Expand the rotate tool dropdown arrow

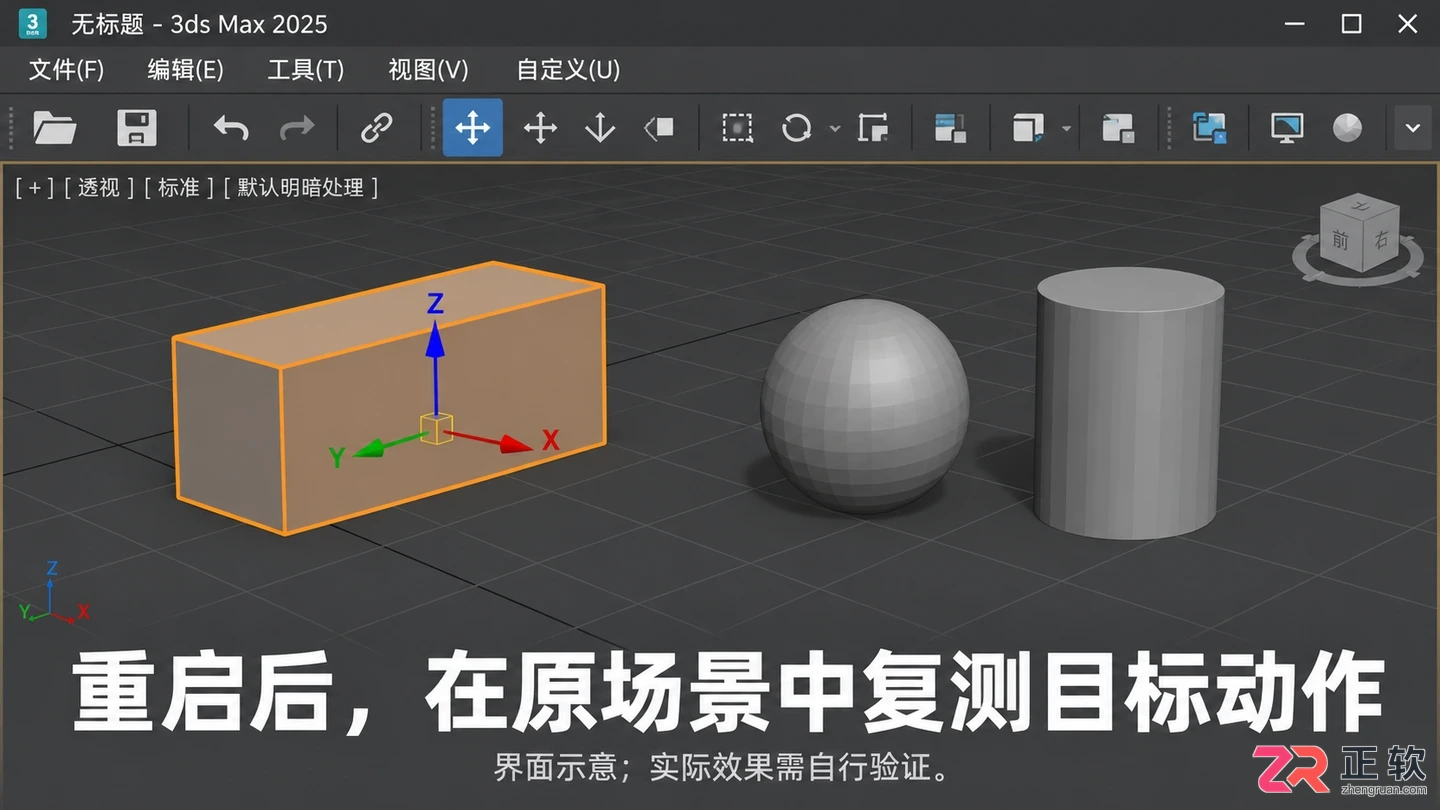[x=834, y=129]
